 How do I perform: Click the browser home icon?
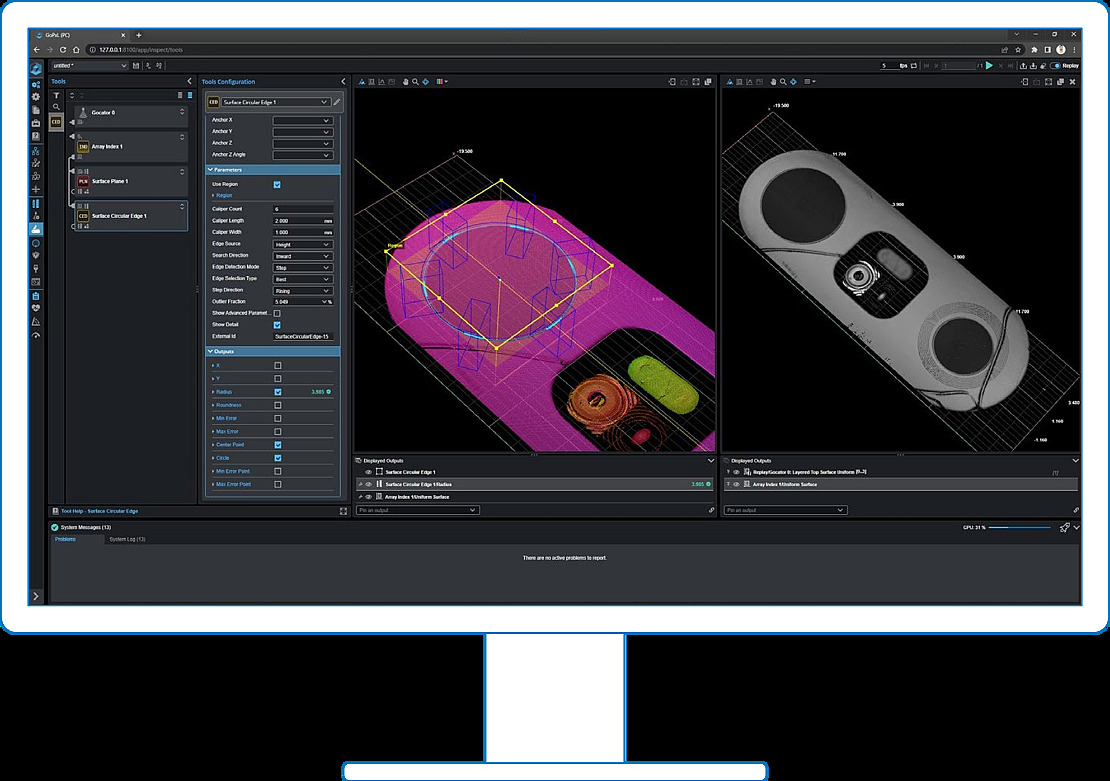pos(76,50)
